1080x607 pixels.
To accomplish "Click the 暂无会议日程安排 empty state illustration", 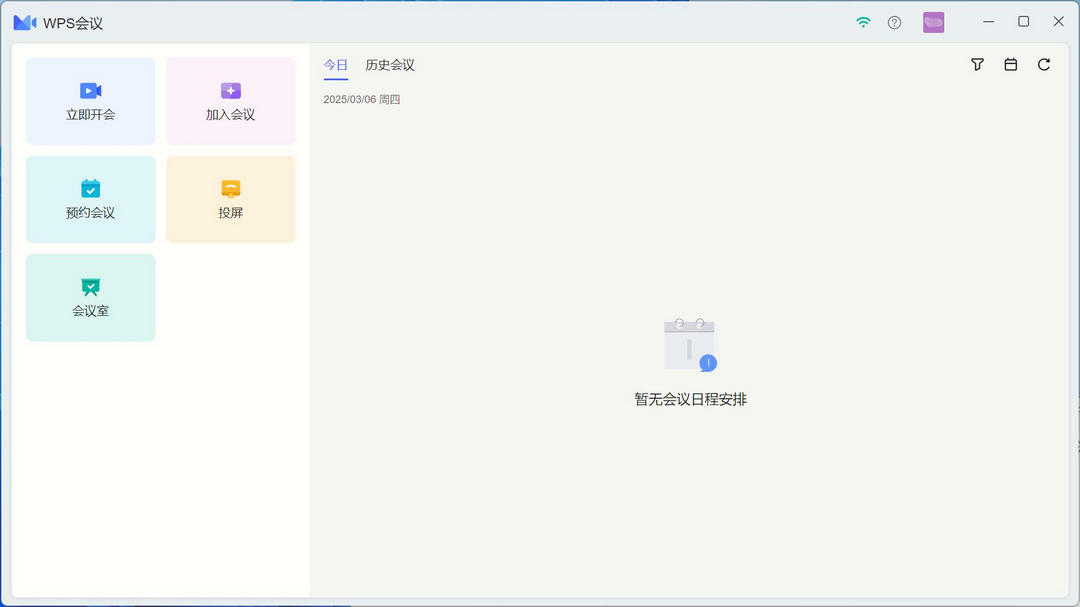I will [x=690, y=343].
